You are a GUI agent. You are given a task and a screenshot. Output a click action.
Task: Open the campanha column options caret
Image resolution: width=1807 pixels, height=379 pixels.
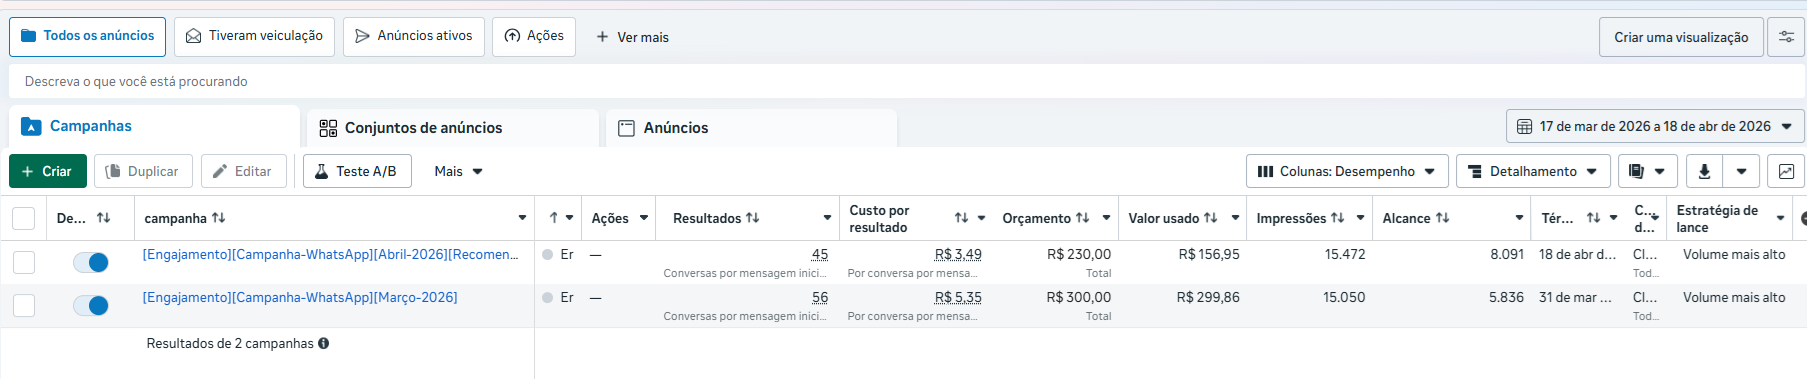tap(522, 218)
